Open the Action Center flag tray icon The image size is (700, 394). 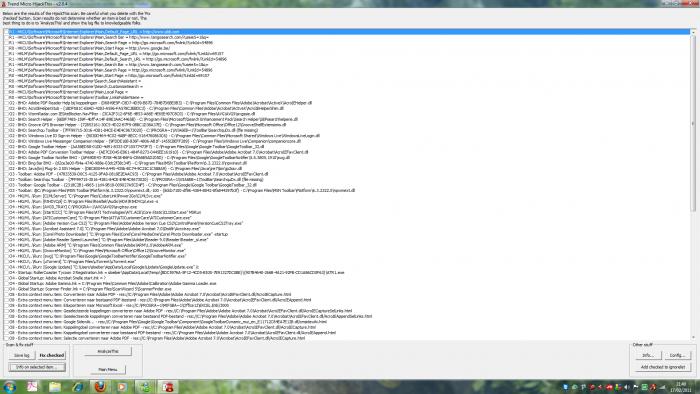coord(635,387)
